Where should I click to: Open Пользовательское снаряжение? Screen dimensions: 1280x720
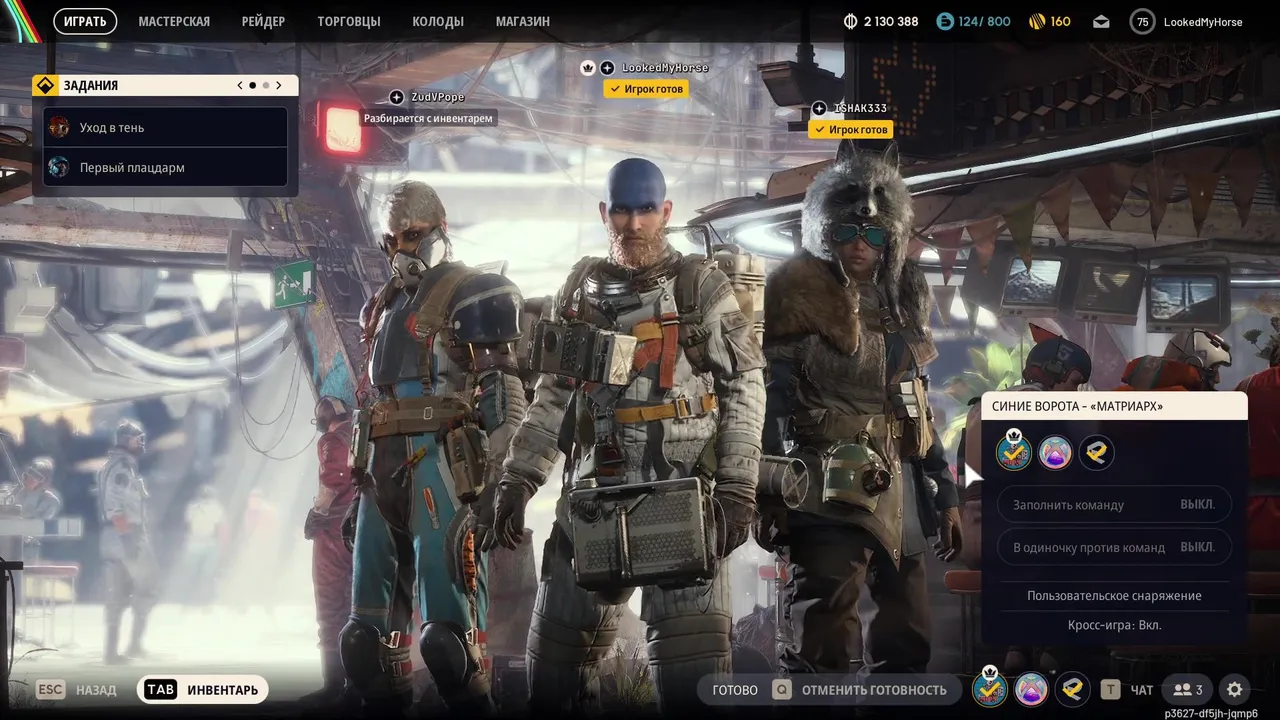click(x=1114, y=595)
